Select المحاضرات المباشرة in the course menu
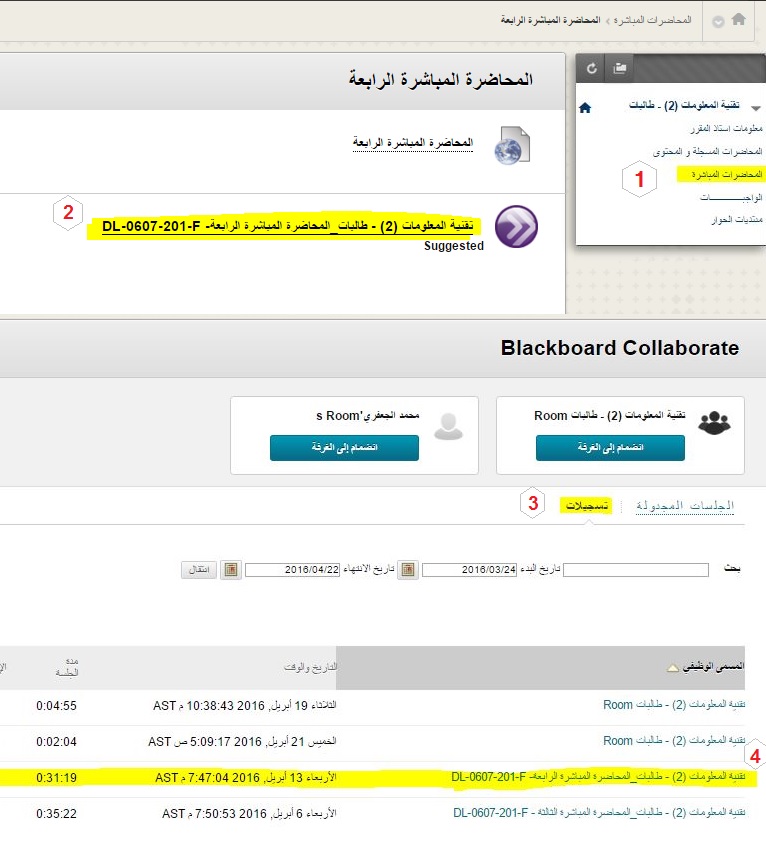 719,175
